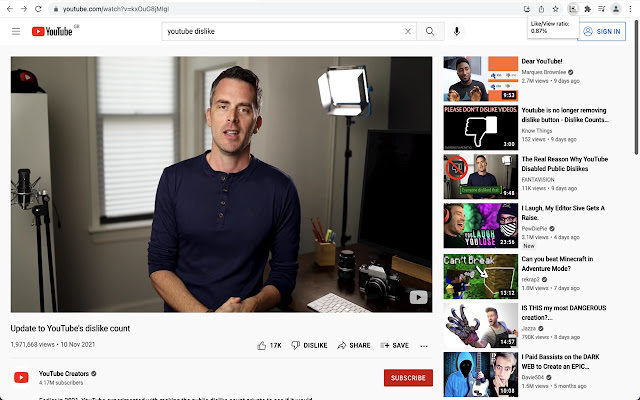SAVE the video to a playlist
Screen dimensions: 640x400
click(394, 345)
